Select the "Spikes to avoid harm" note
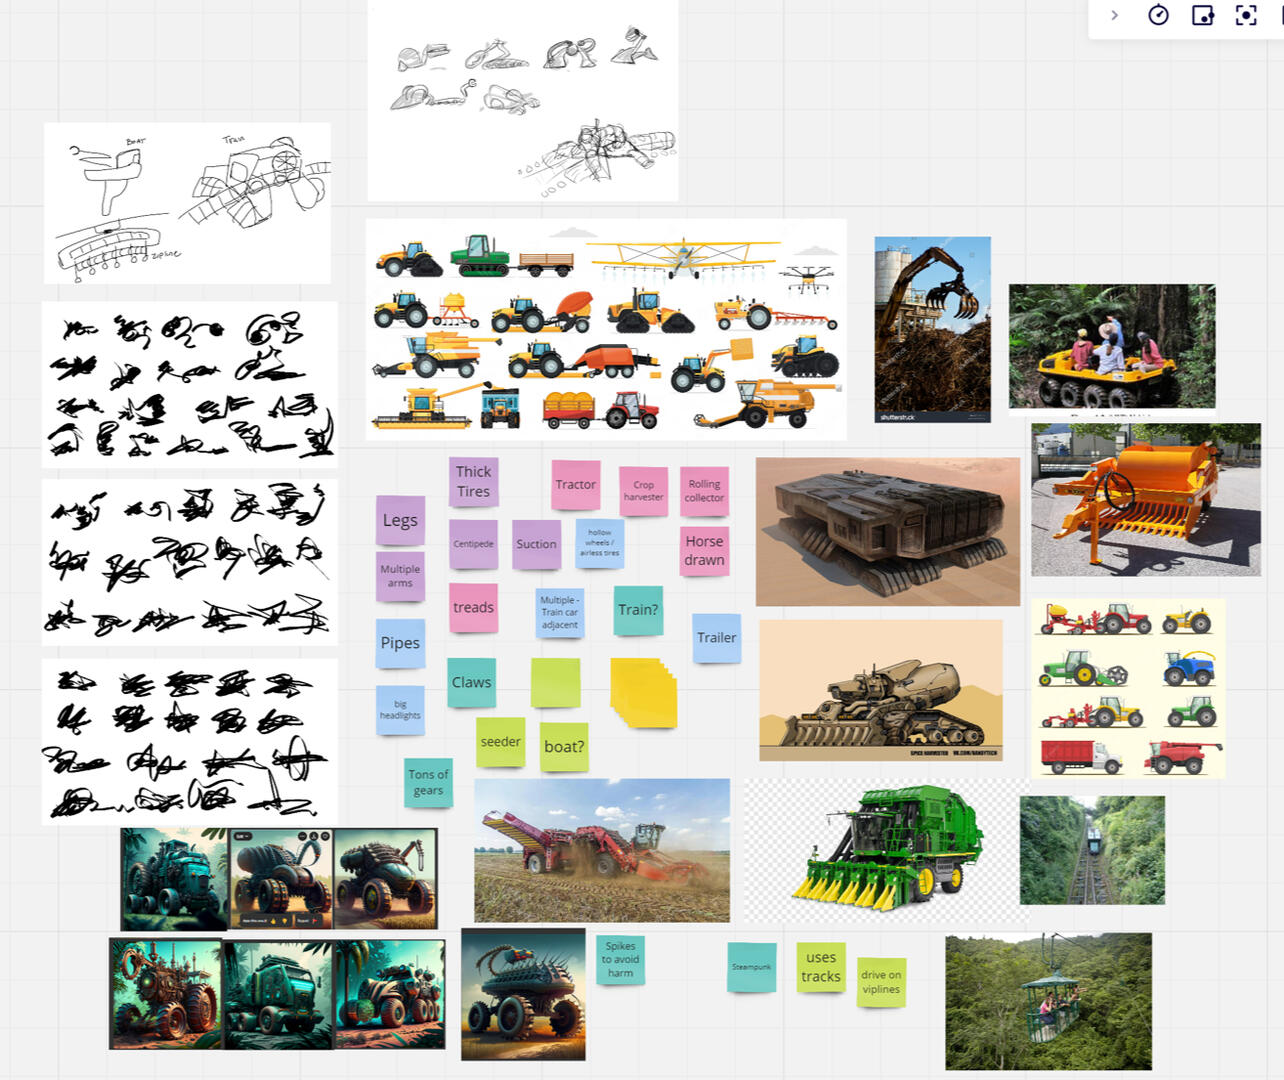The image size is (1284, 1080). pos(620,958)
